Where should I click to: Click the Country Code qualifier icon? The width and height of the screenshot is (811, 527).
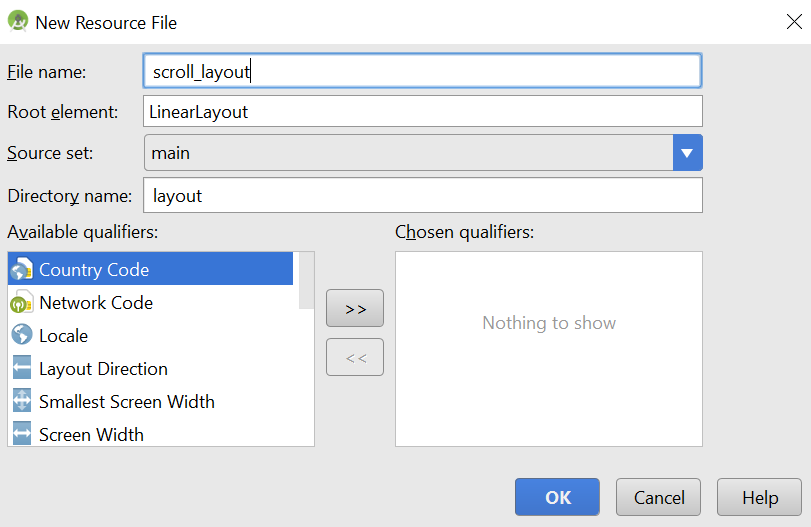point(22,269)
